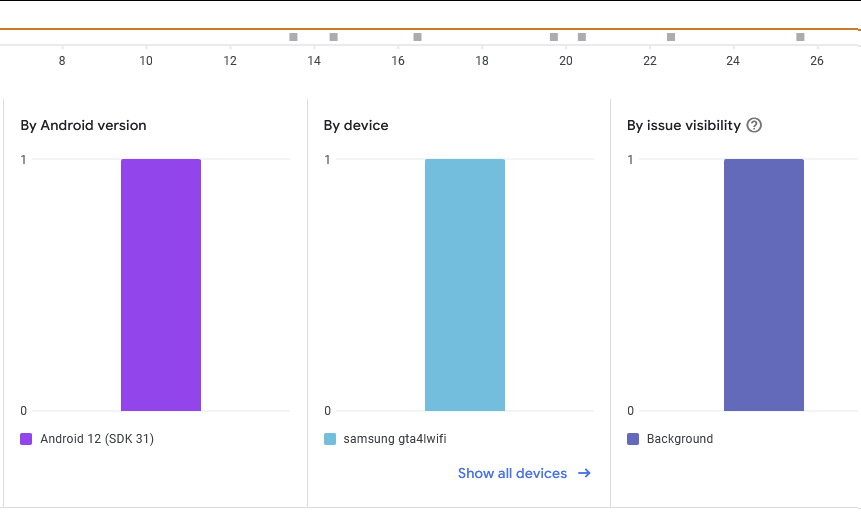Click the indigo issue visibility bar
The height and width of the screenshot is (512, 861).
[764, 285]
